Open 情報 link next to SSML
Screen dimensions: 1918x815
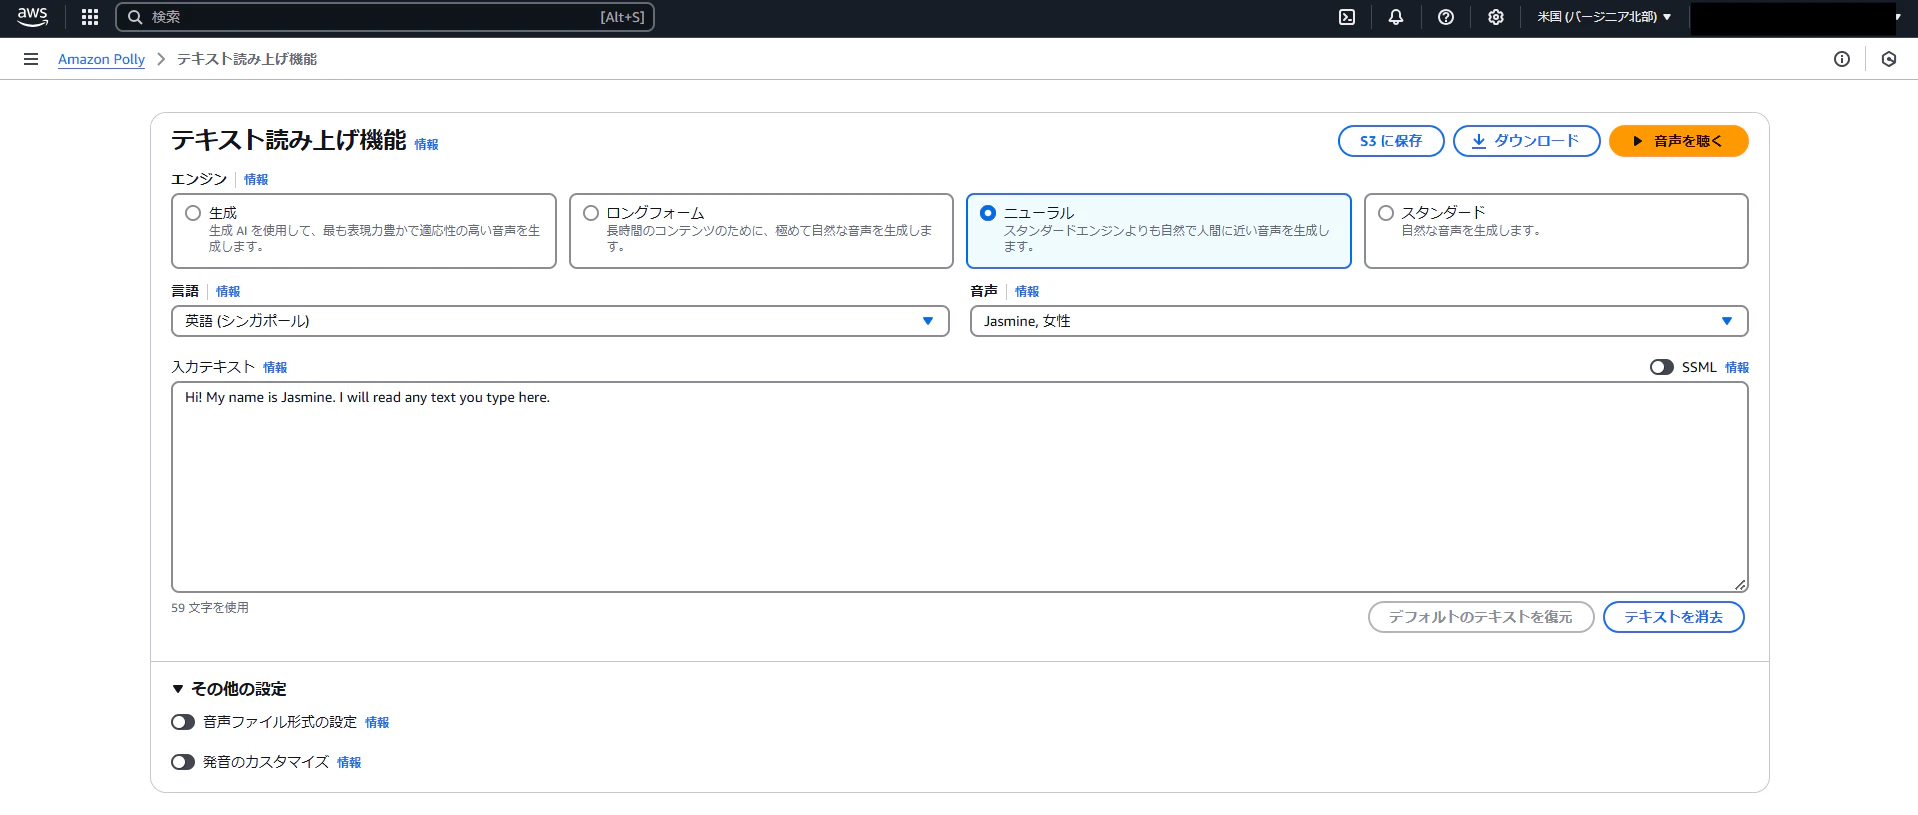[1737, 367]
